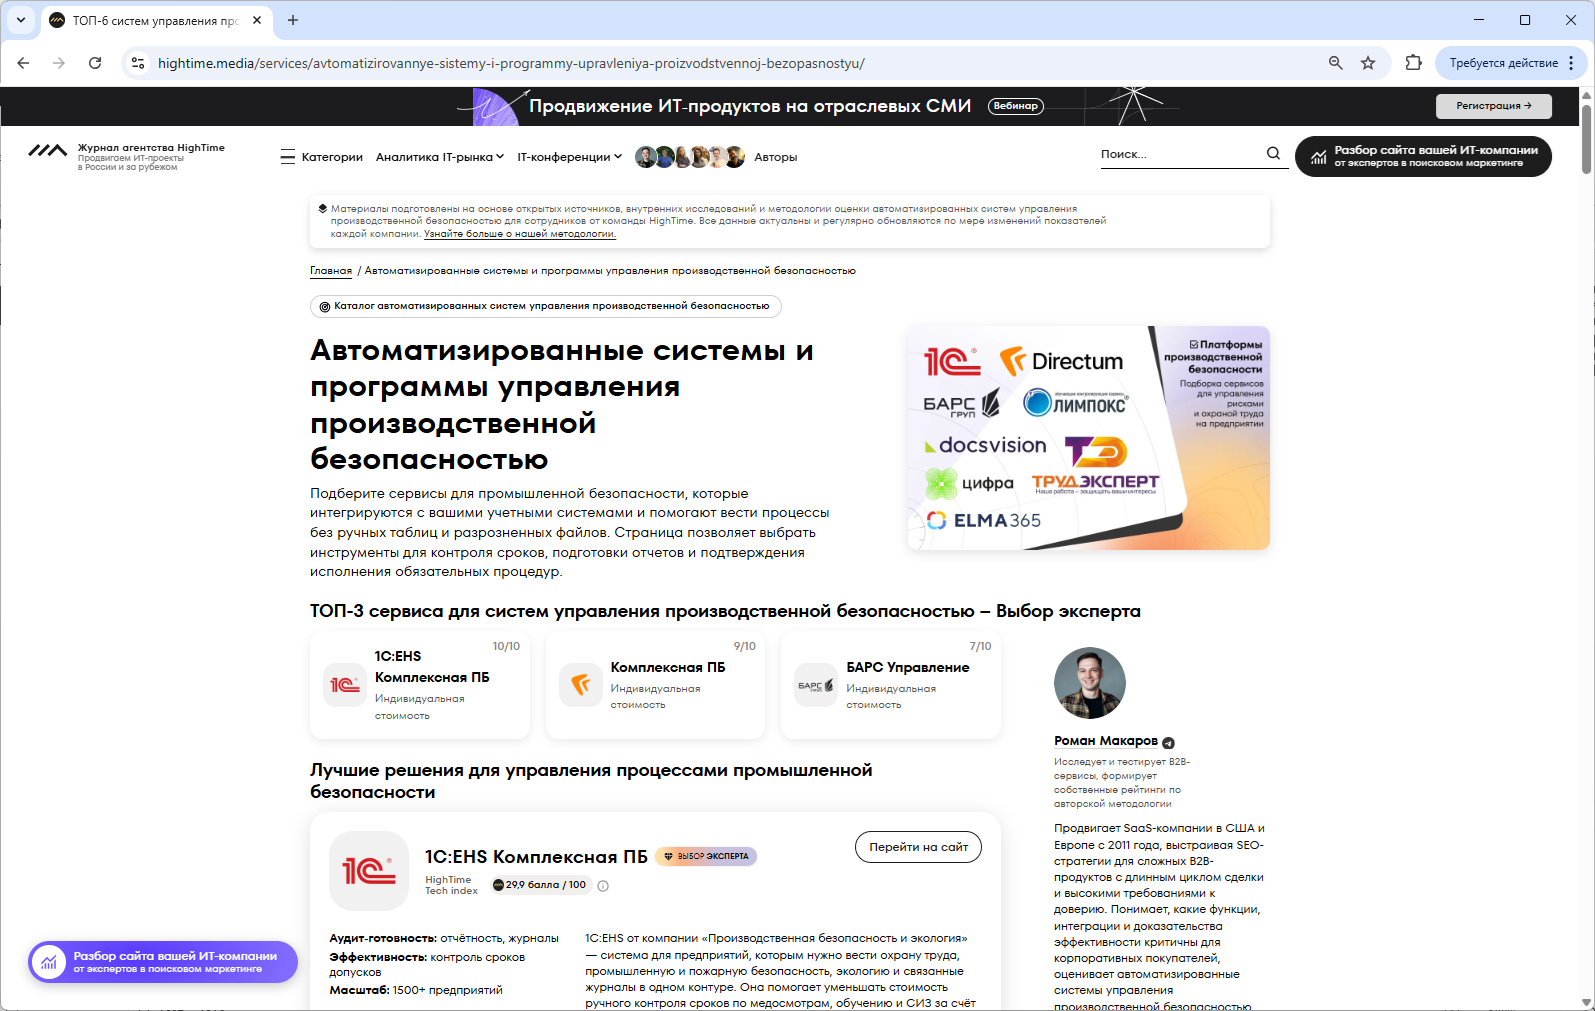Open the Вебинар badge in banner
The height and width of the screenshot is (1011, 1595).
point(1016,106)
